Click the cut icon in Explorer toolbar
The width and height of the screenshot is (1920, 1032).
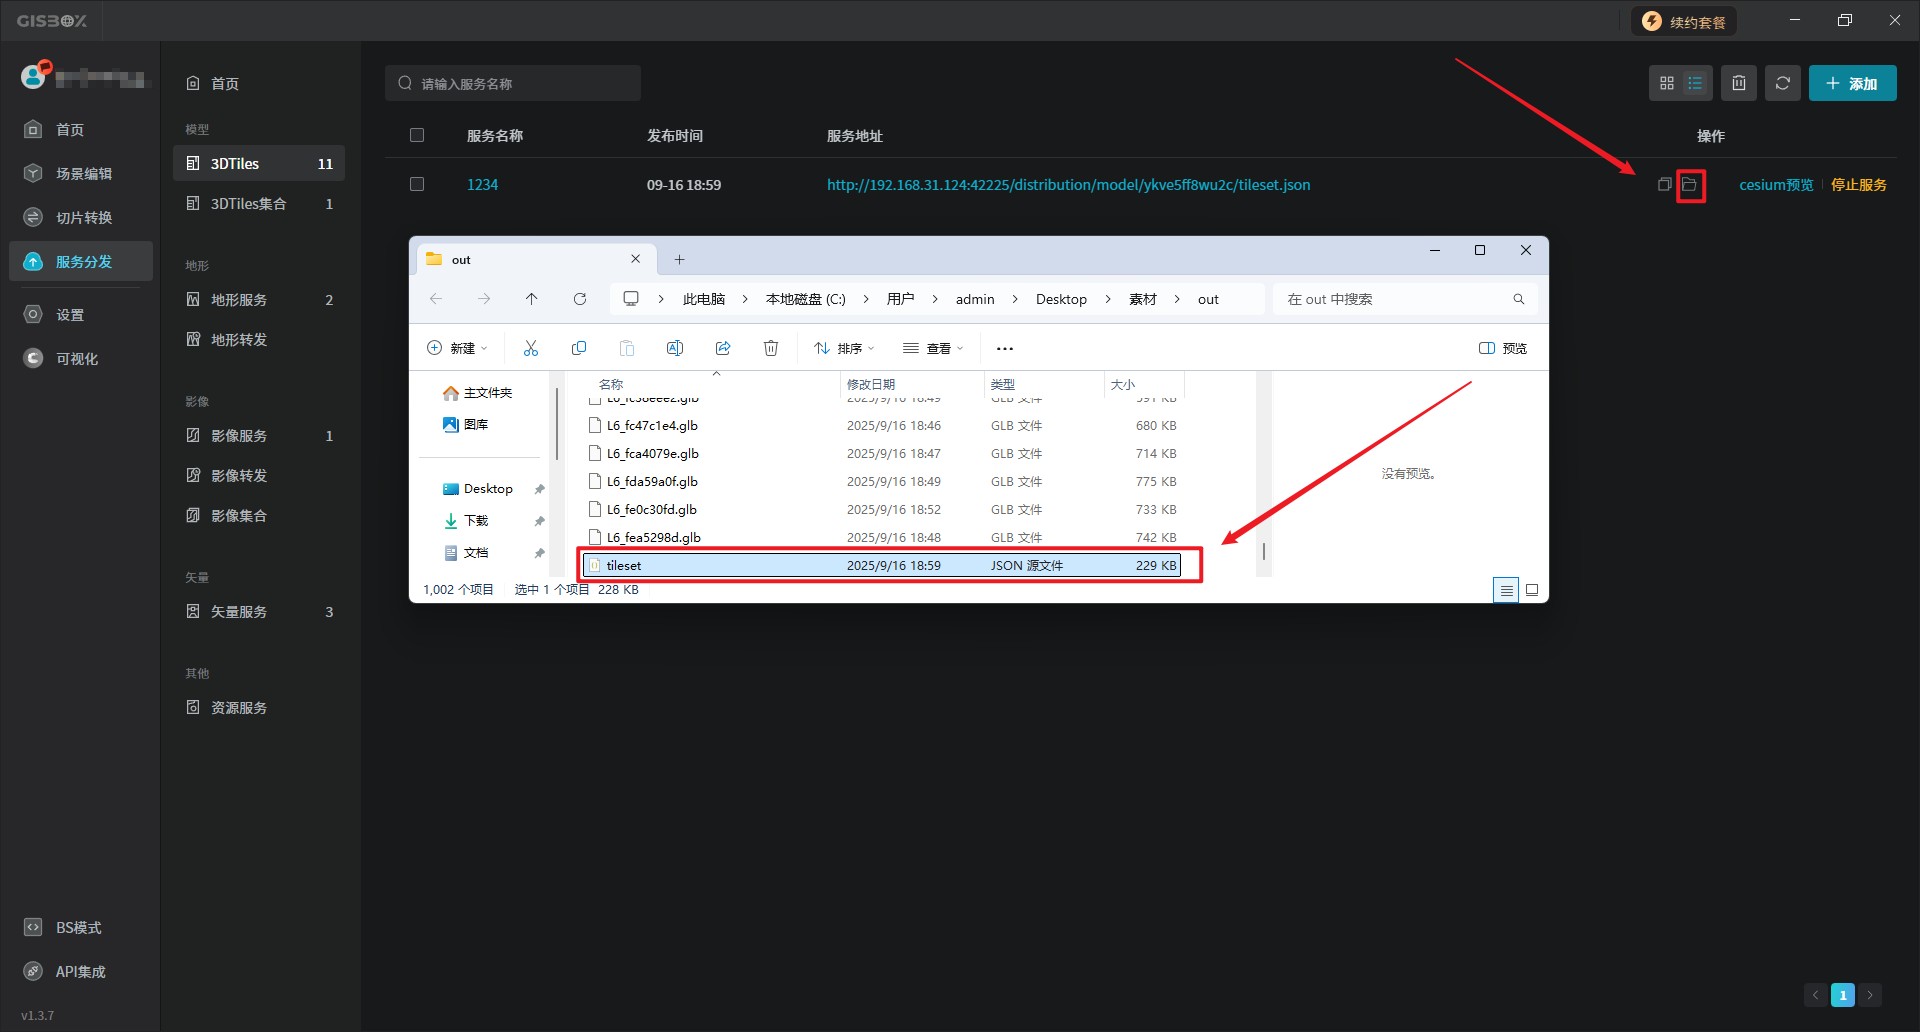click(x=531, y=348)
